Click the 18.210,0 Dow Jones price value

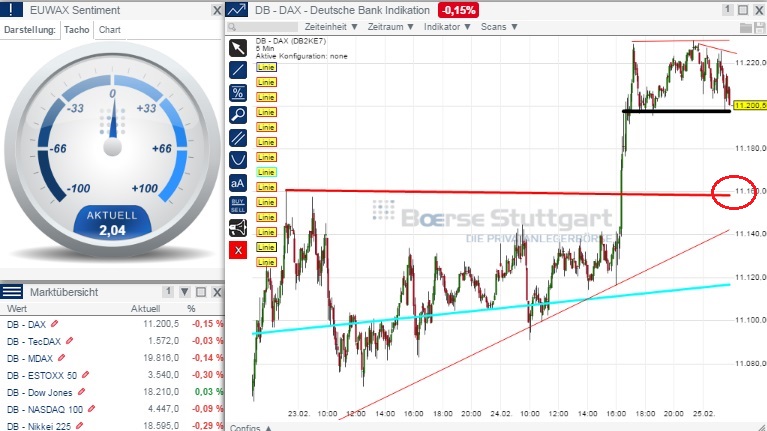(160, 392)
